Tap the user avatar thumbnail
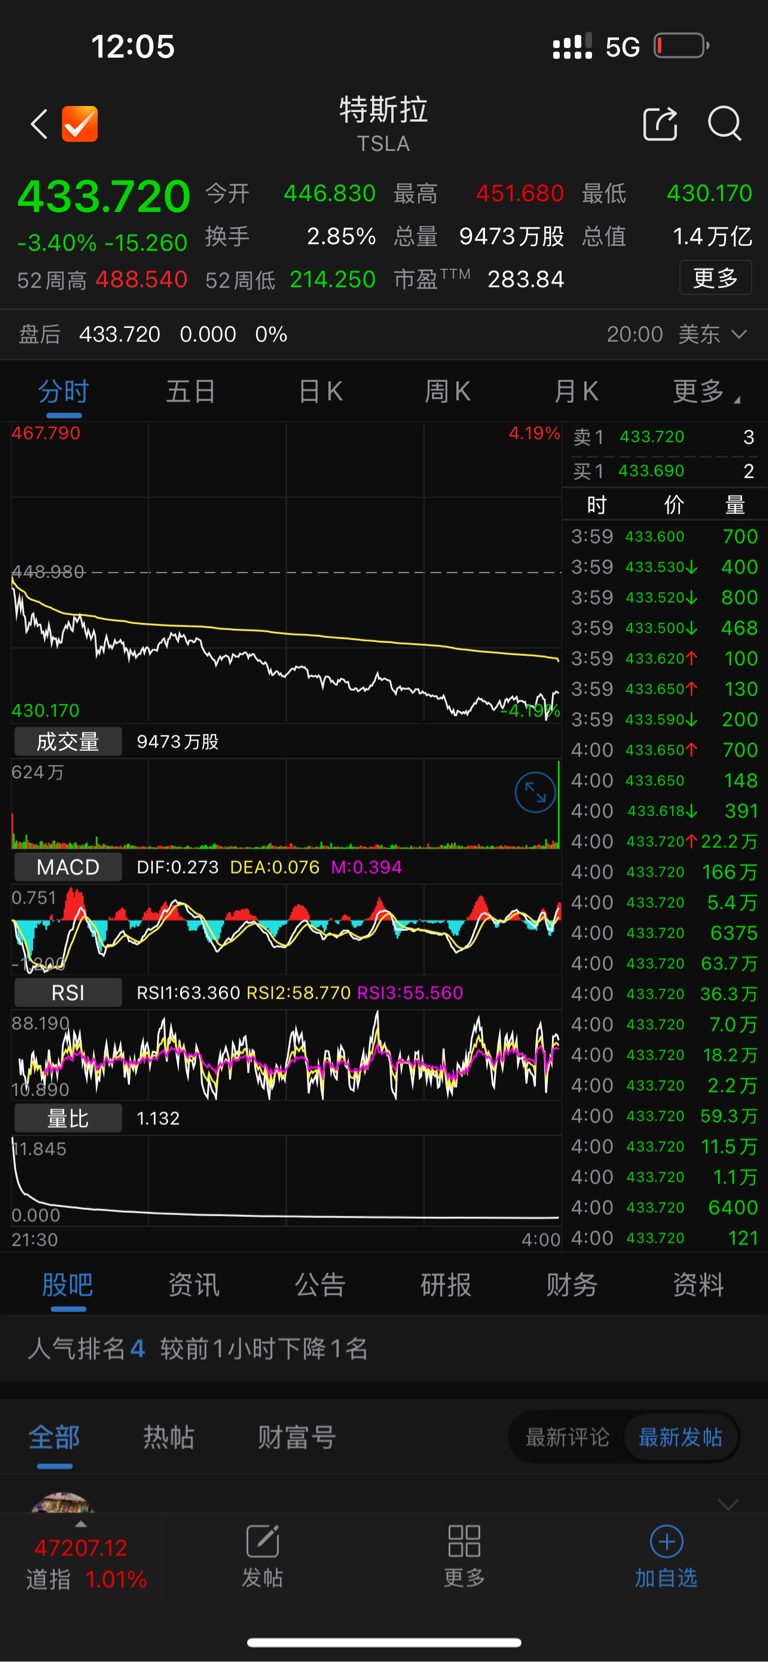Screen dimensions: 768x1662 click(62, 1503)
